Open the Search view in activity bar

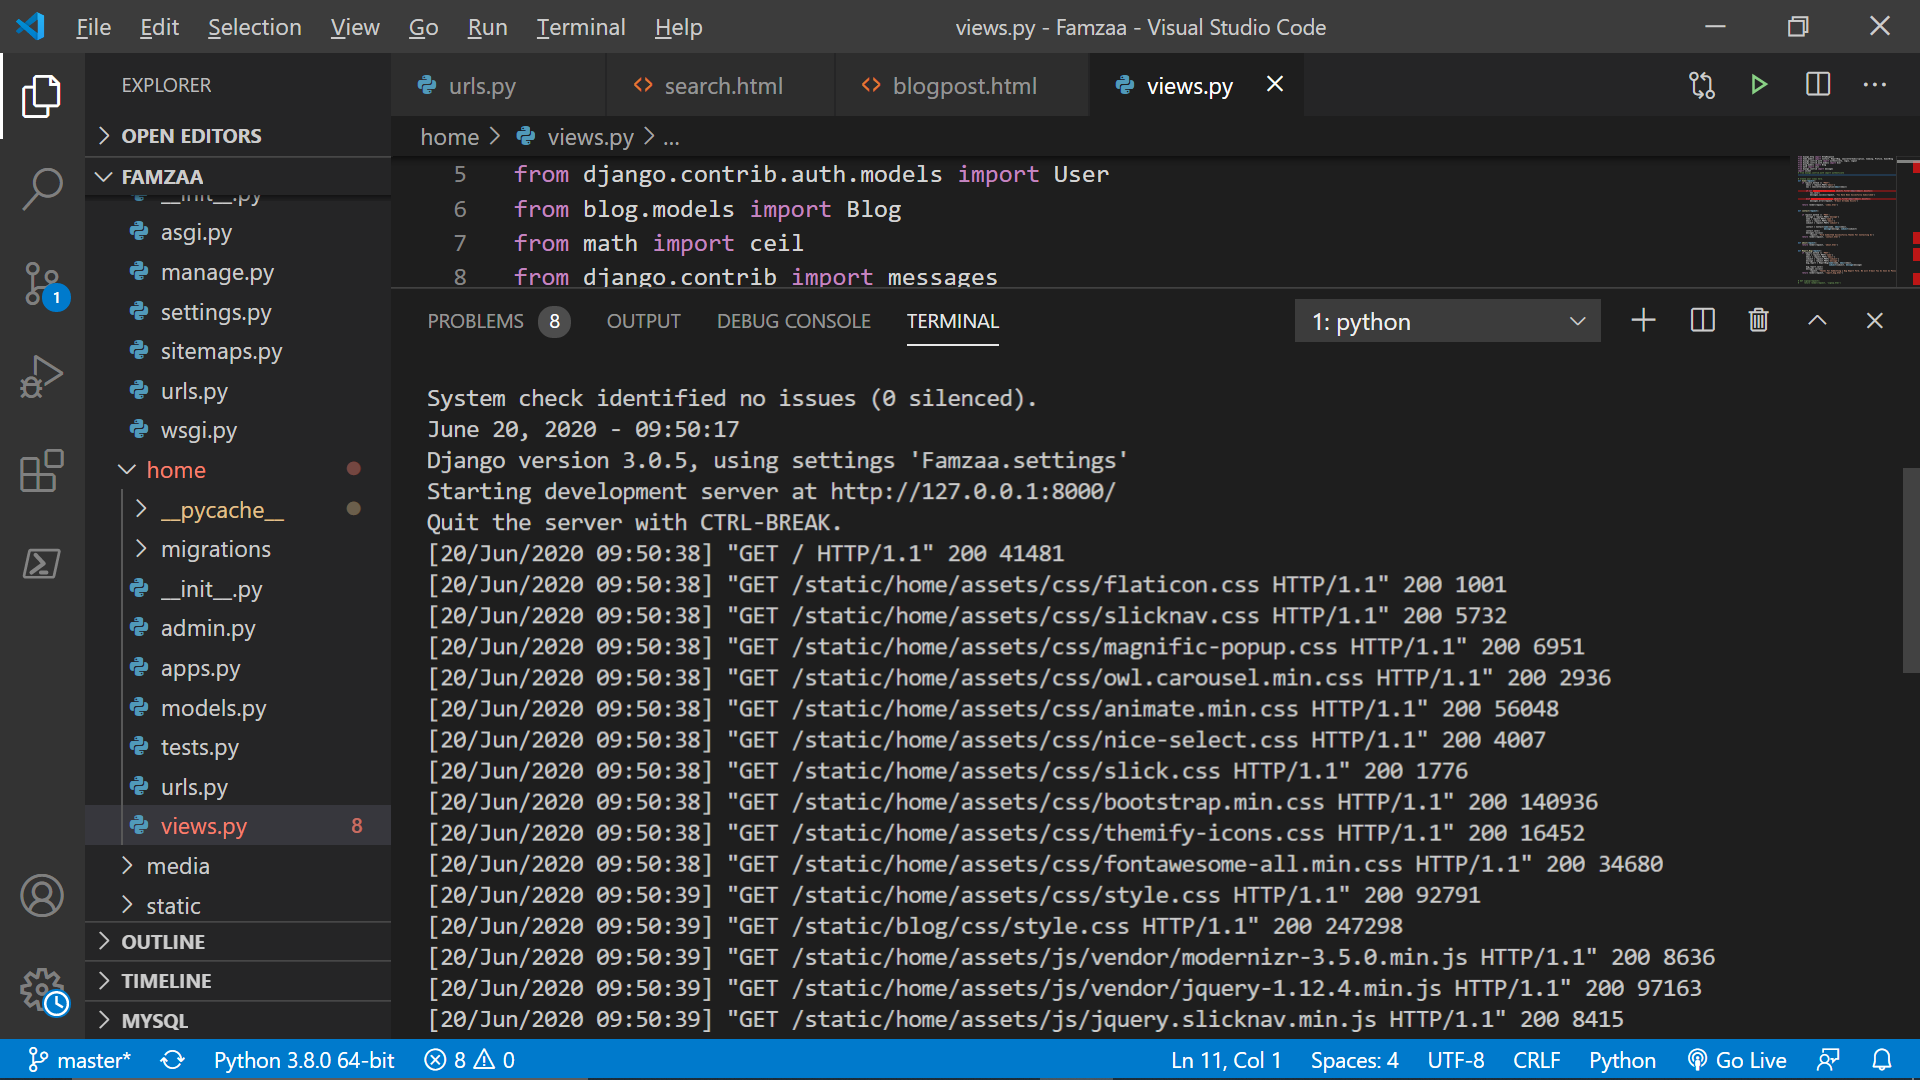click(42, 188)
